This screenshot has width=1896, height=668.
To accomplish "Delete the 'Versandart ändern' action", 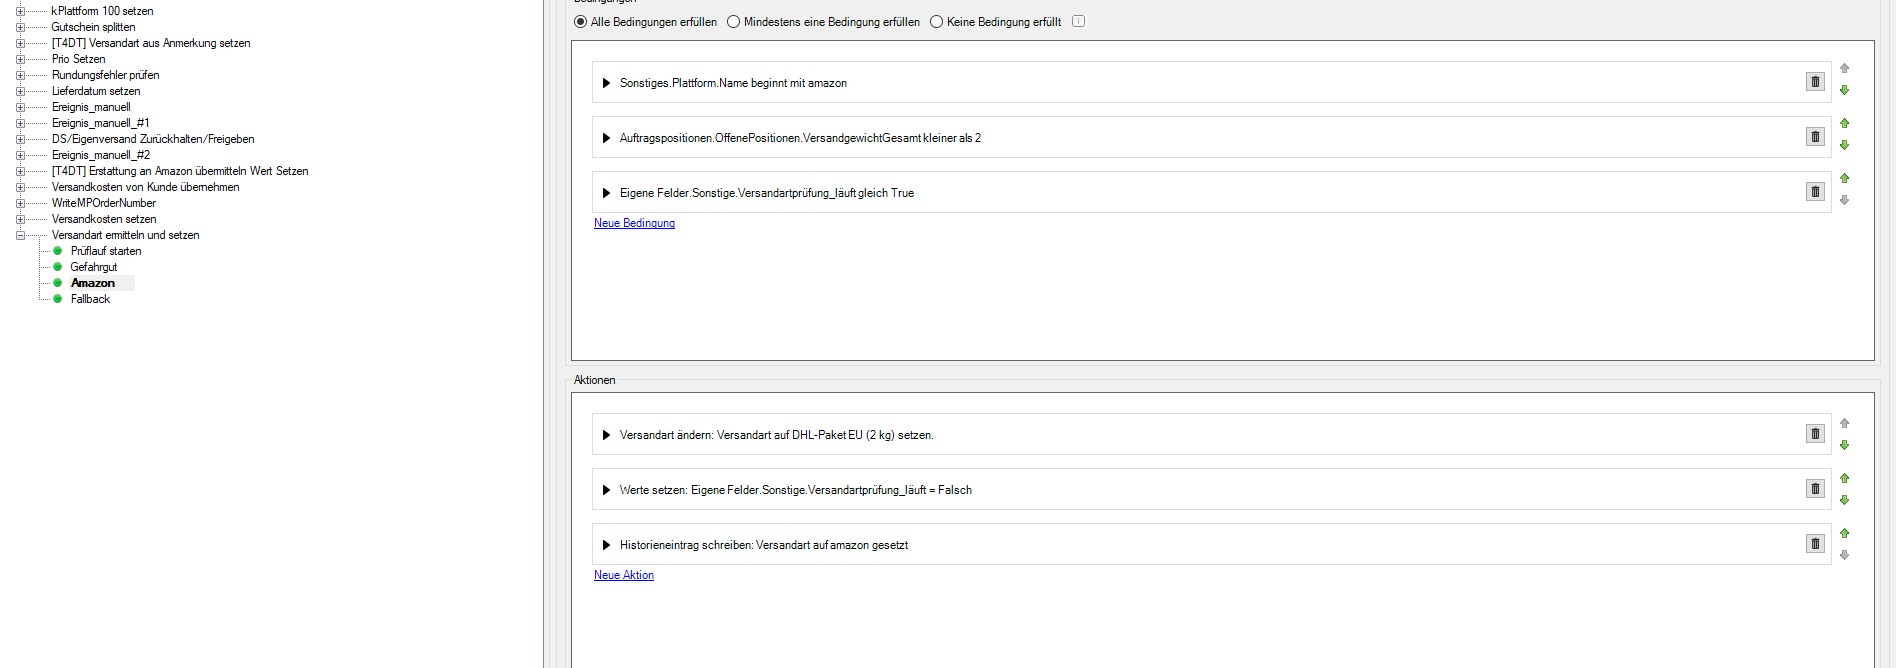I will (x=1815, y=434).
